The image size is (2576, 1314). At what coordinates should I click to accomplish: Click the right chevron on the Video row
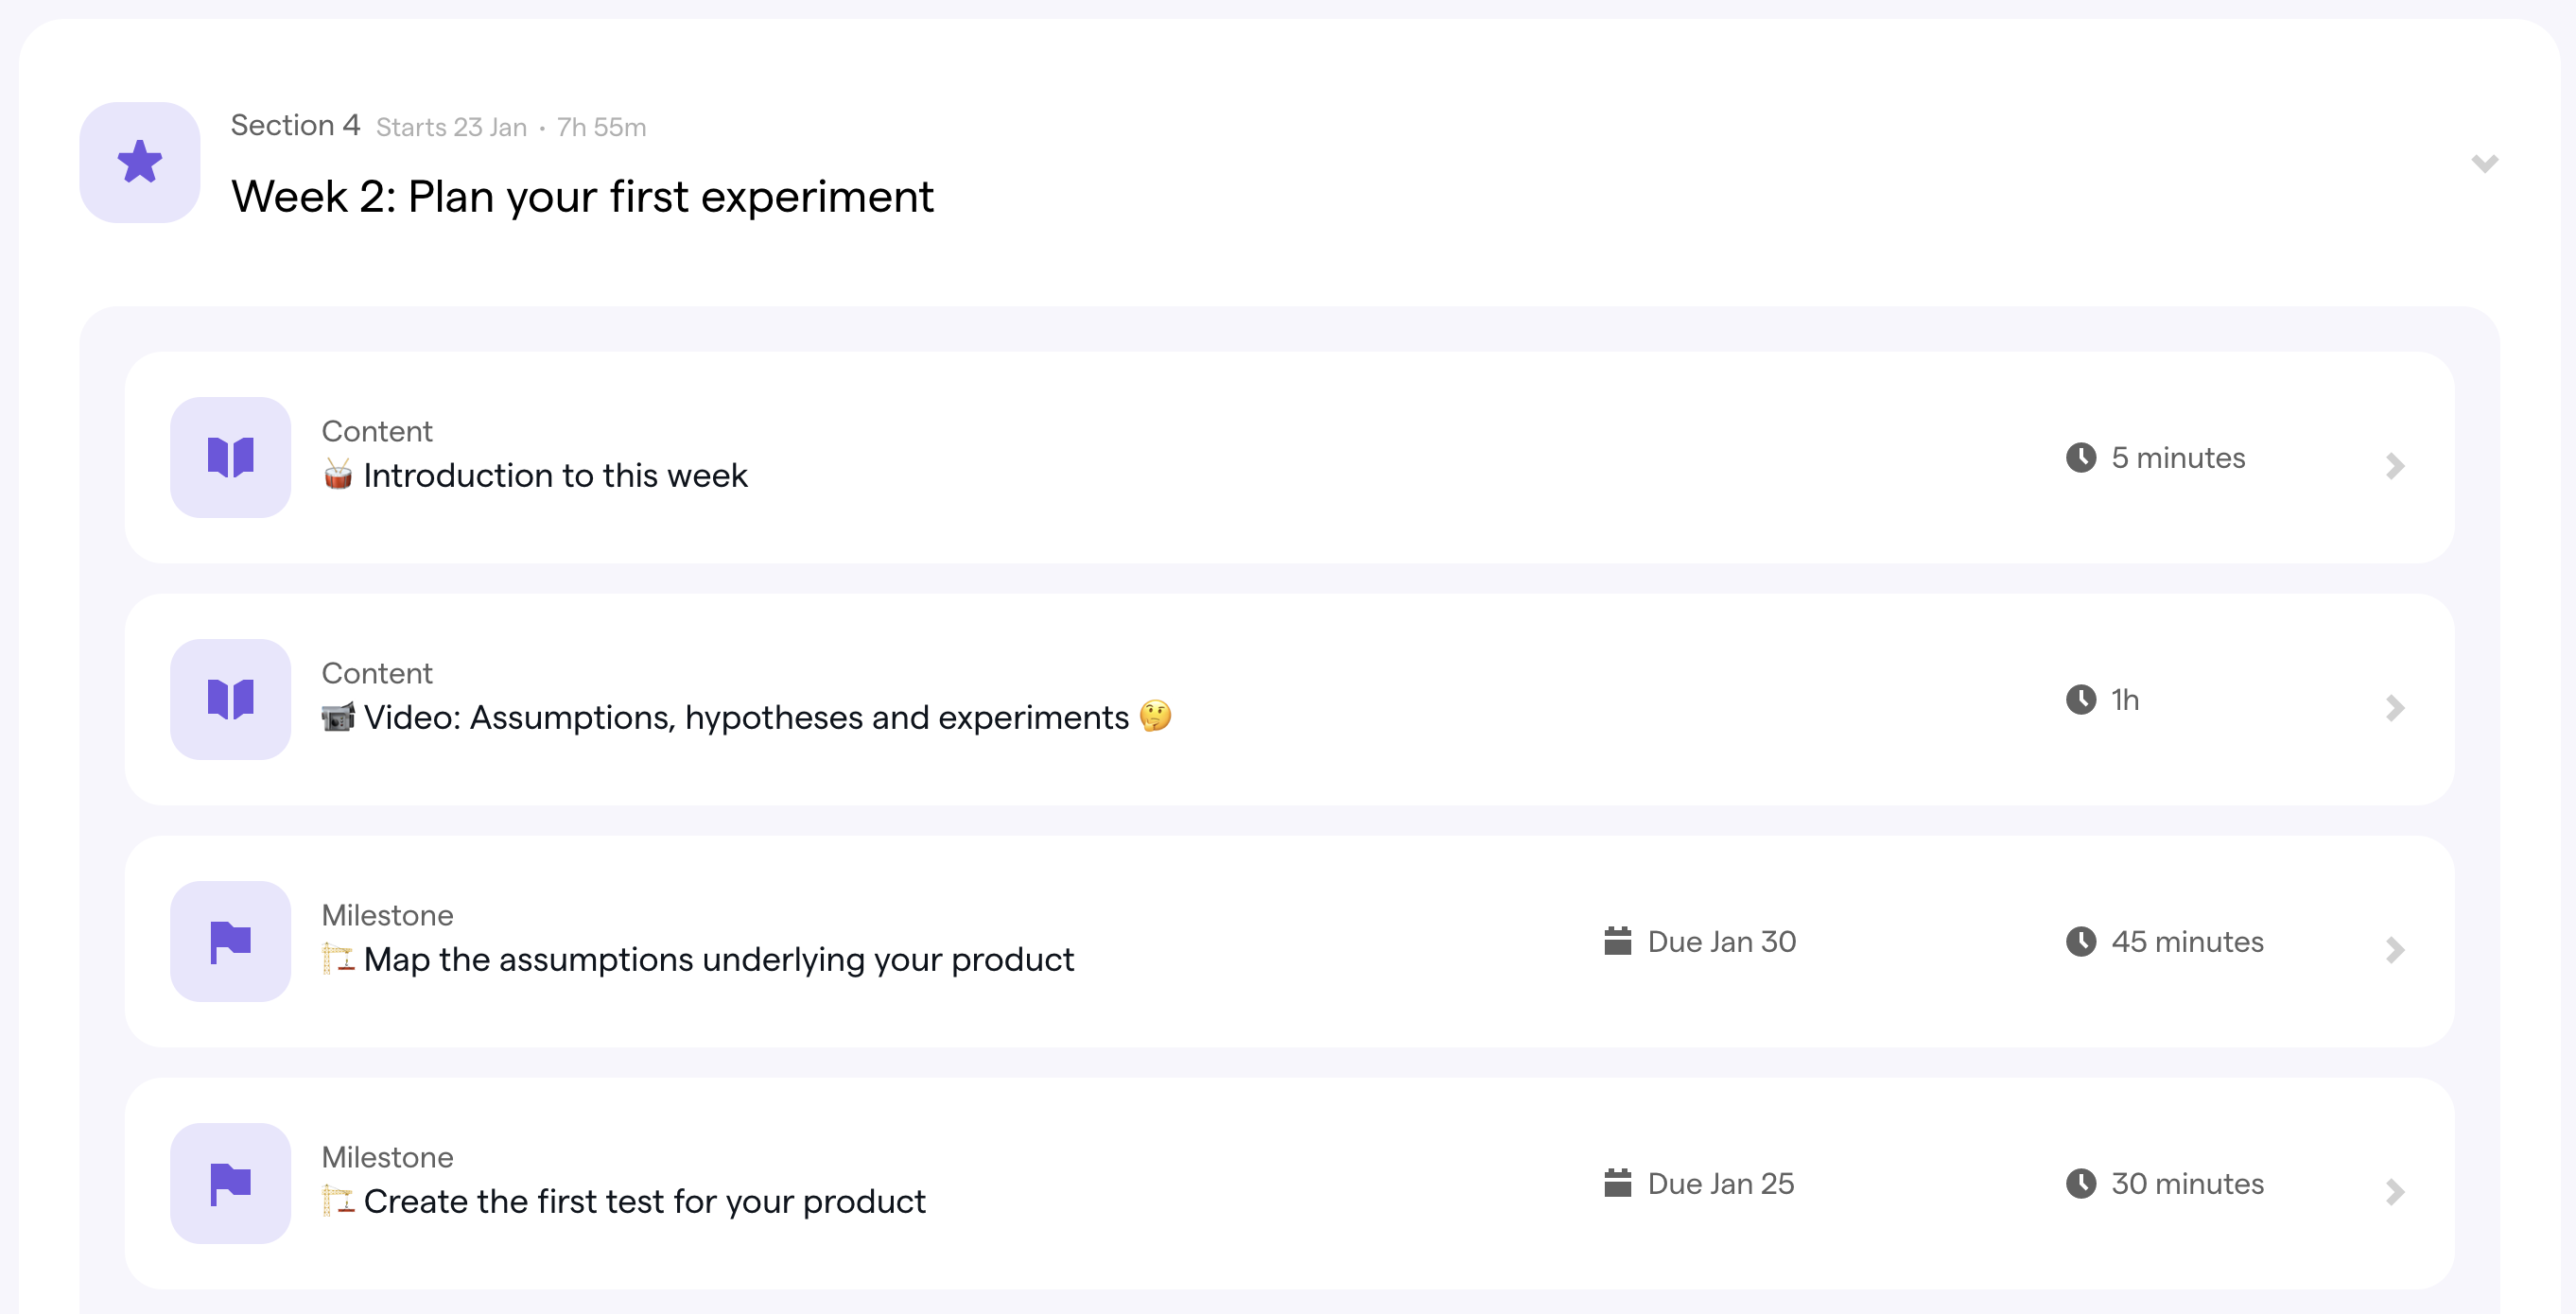pos(2394,708)
